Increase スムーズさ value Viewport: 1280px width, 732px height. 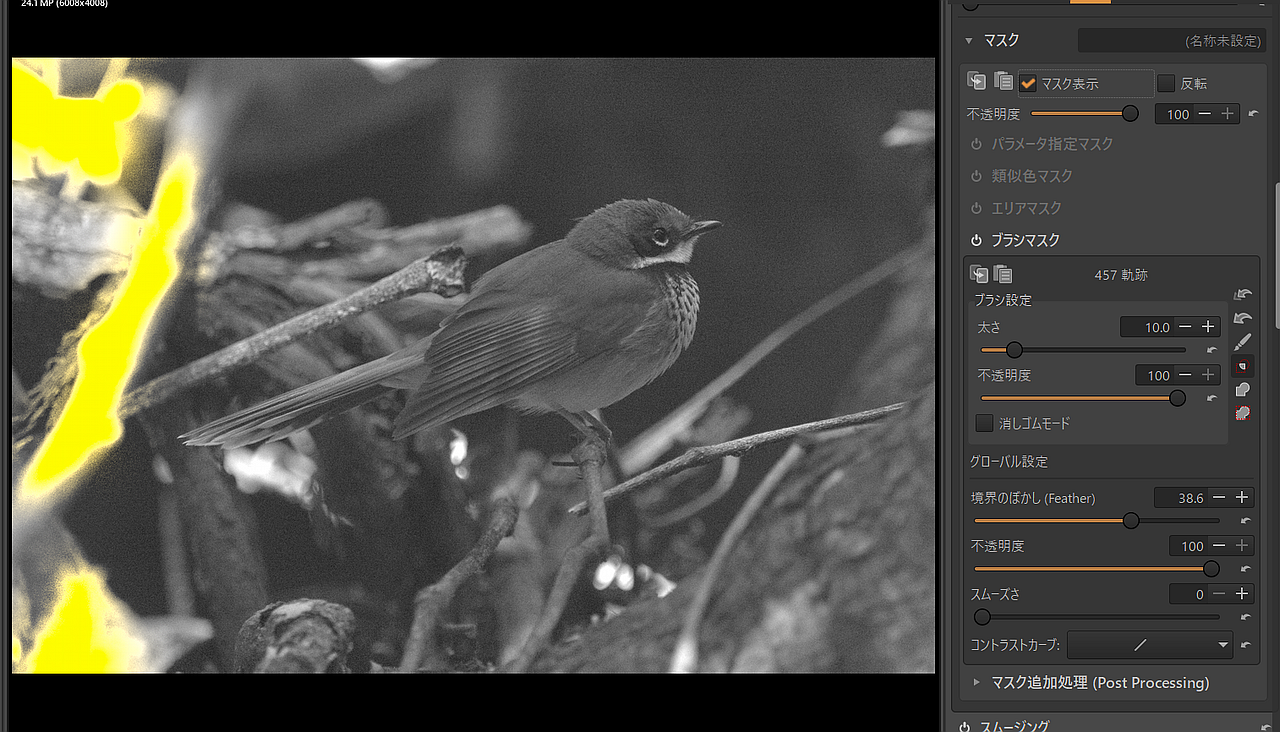tap(1242, 593)
